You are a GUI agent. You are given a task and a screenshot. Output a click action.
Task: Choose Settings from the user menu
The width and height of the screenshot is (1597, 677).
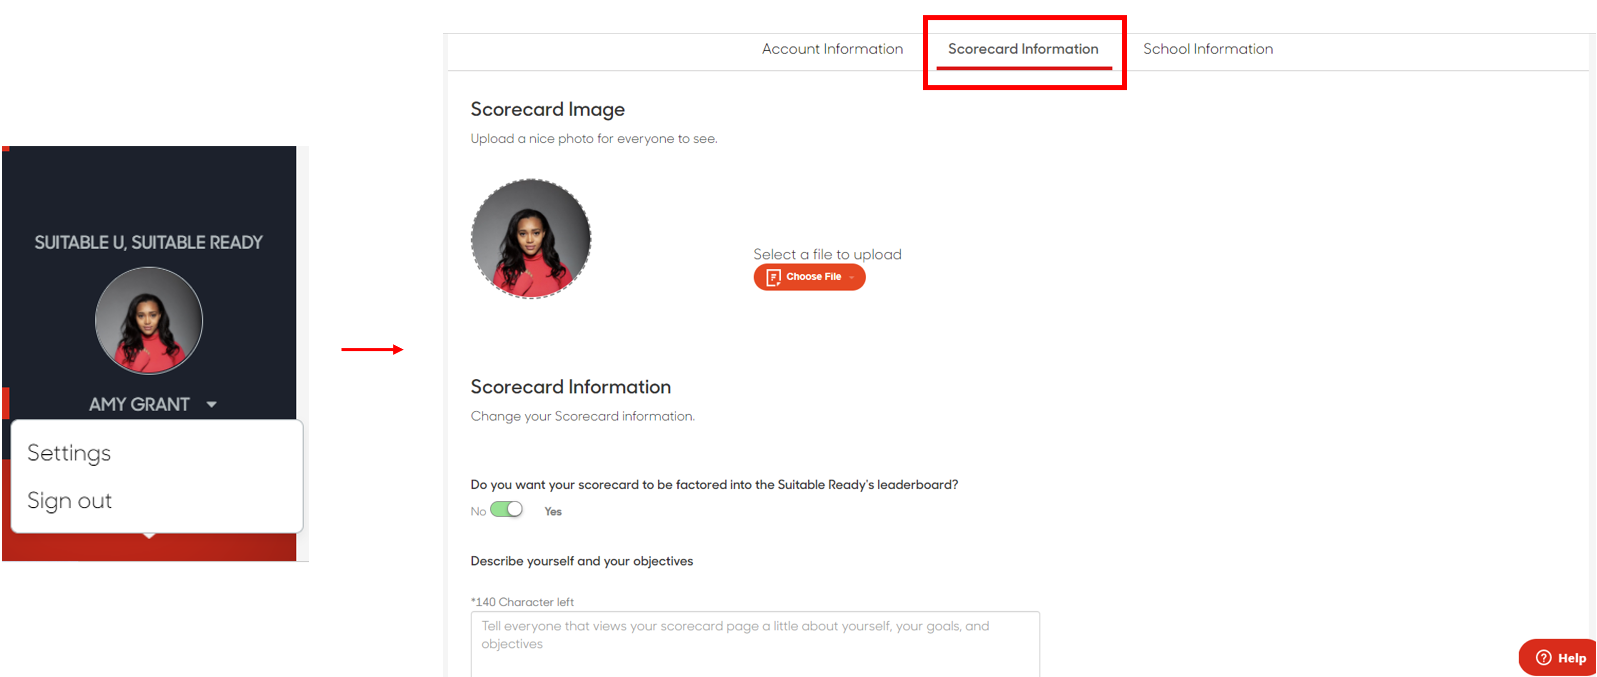(69, 453)
